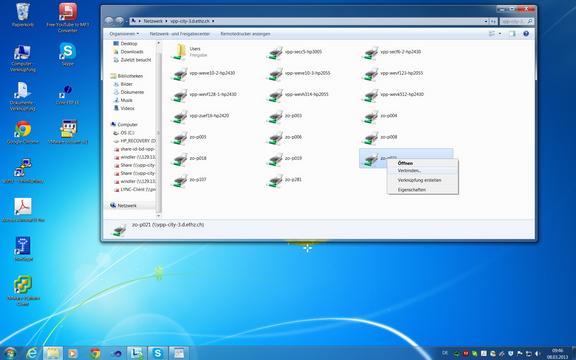Select network printer zo-p019

285,159
